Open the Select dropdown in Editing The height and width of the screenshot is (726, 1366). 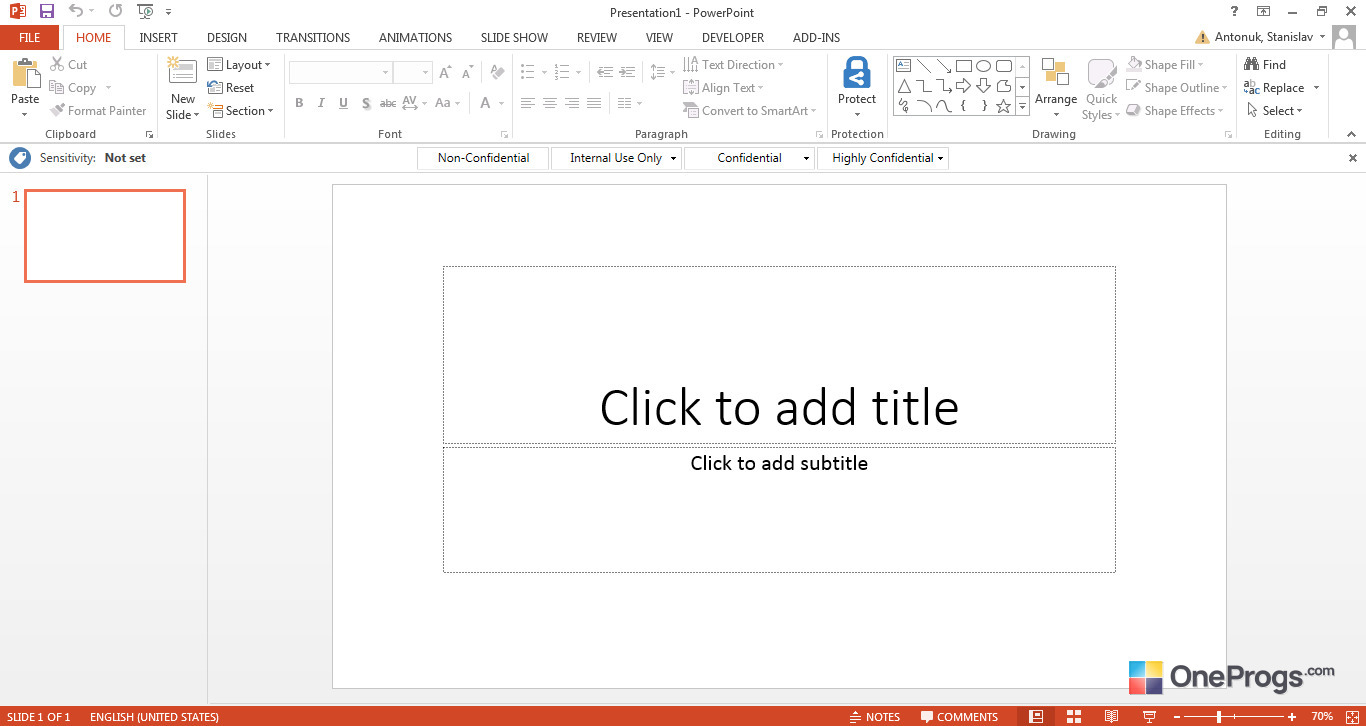1275,111
